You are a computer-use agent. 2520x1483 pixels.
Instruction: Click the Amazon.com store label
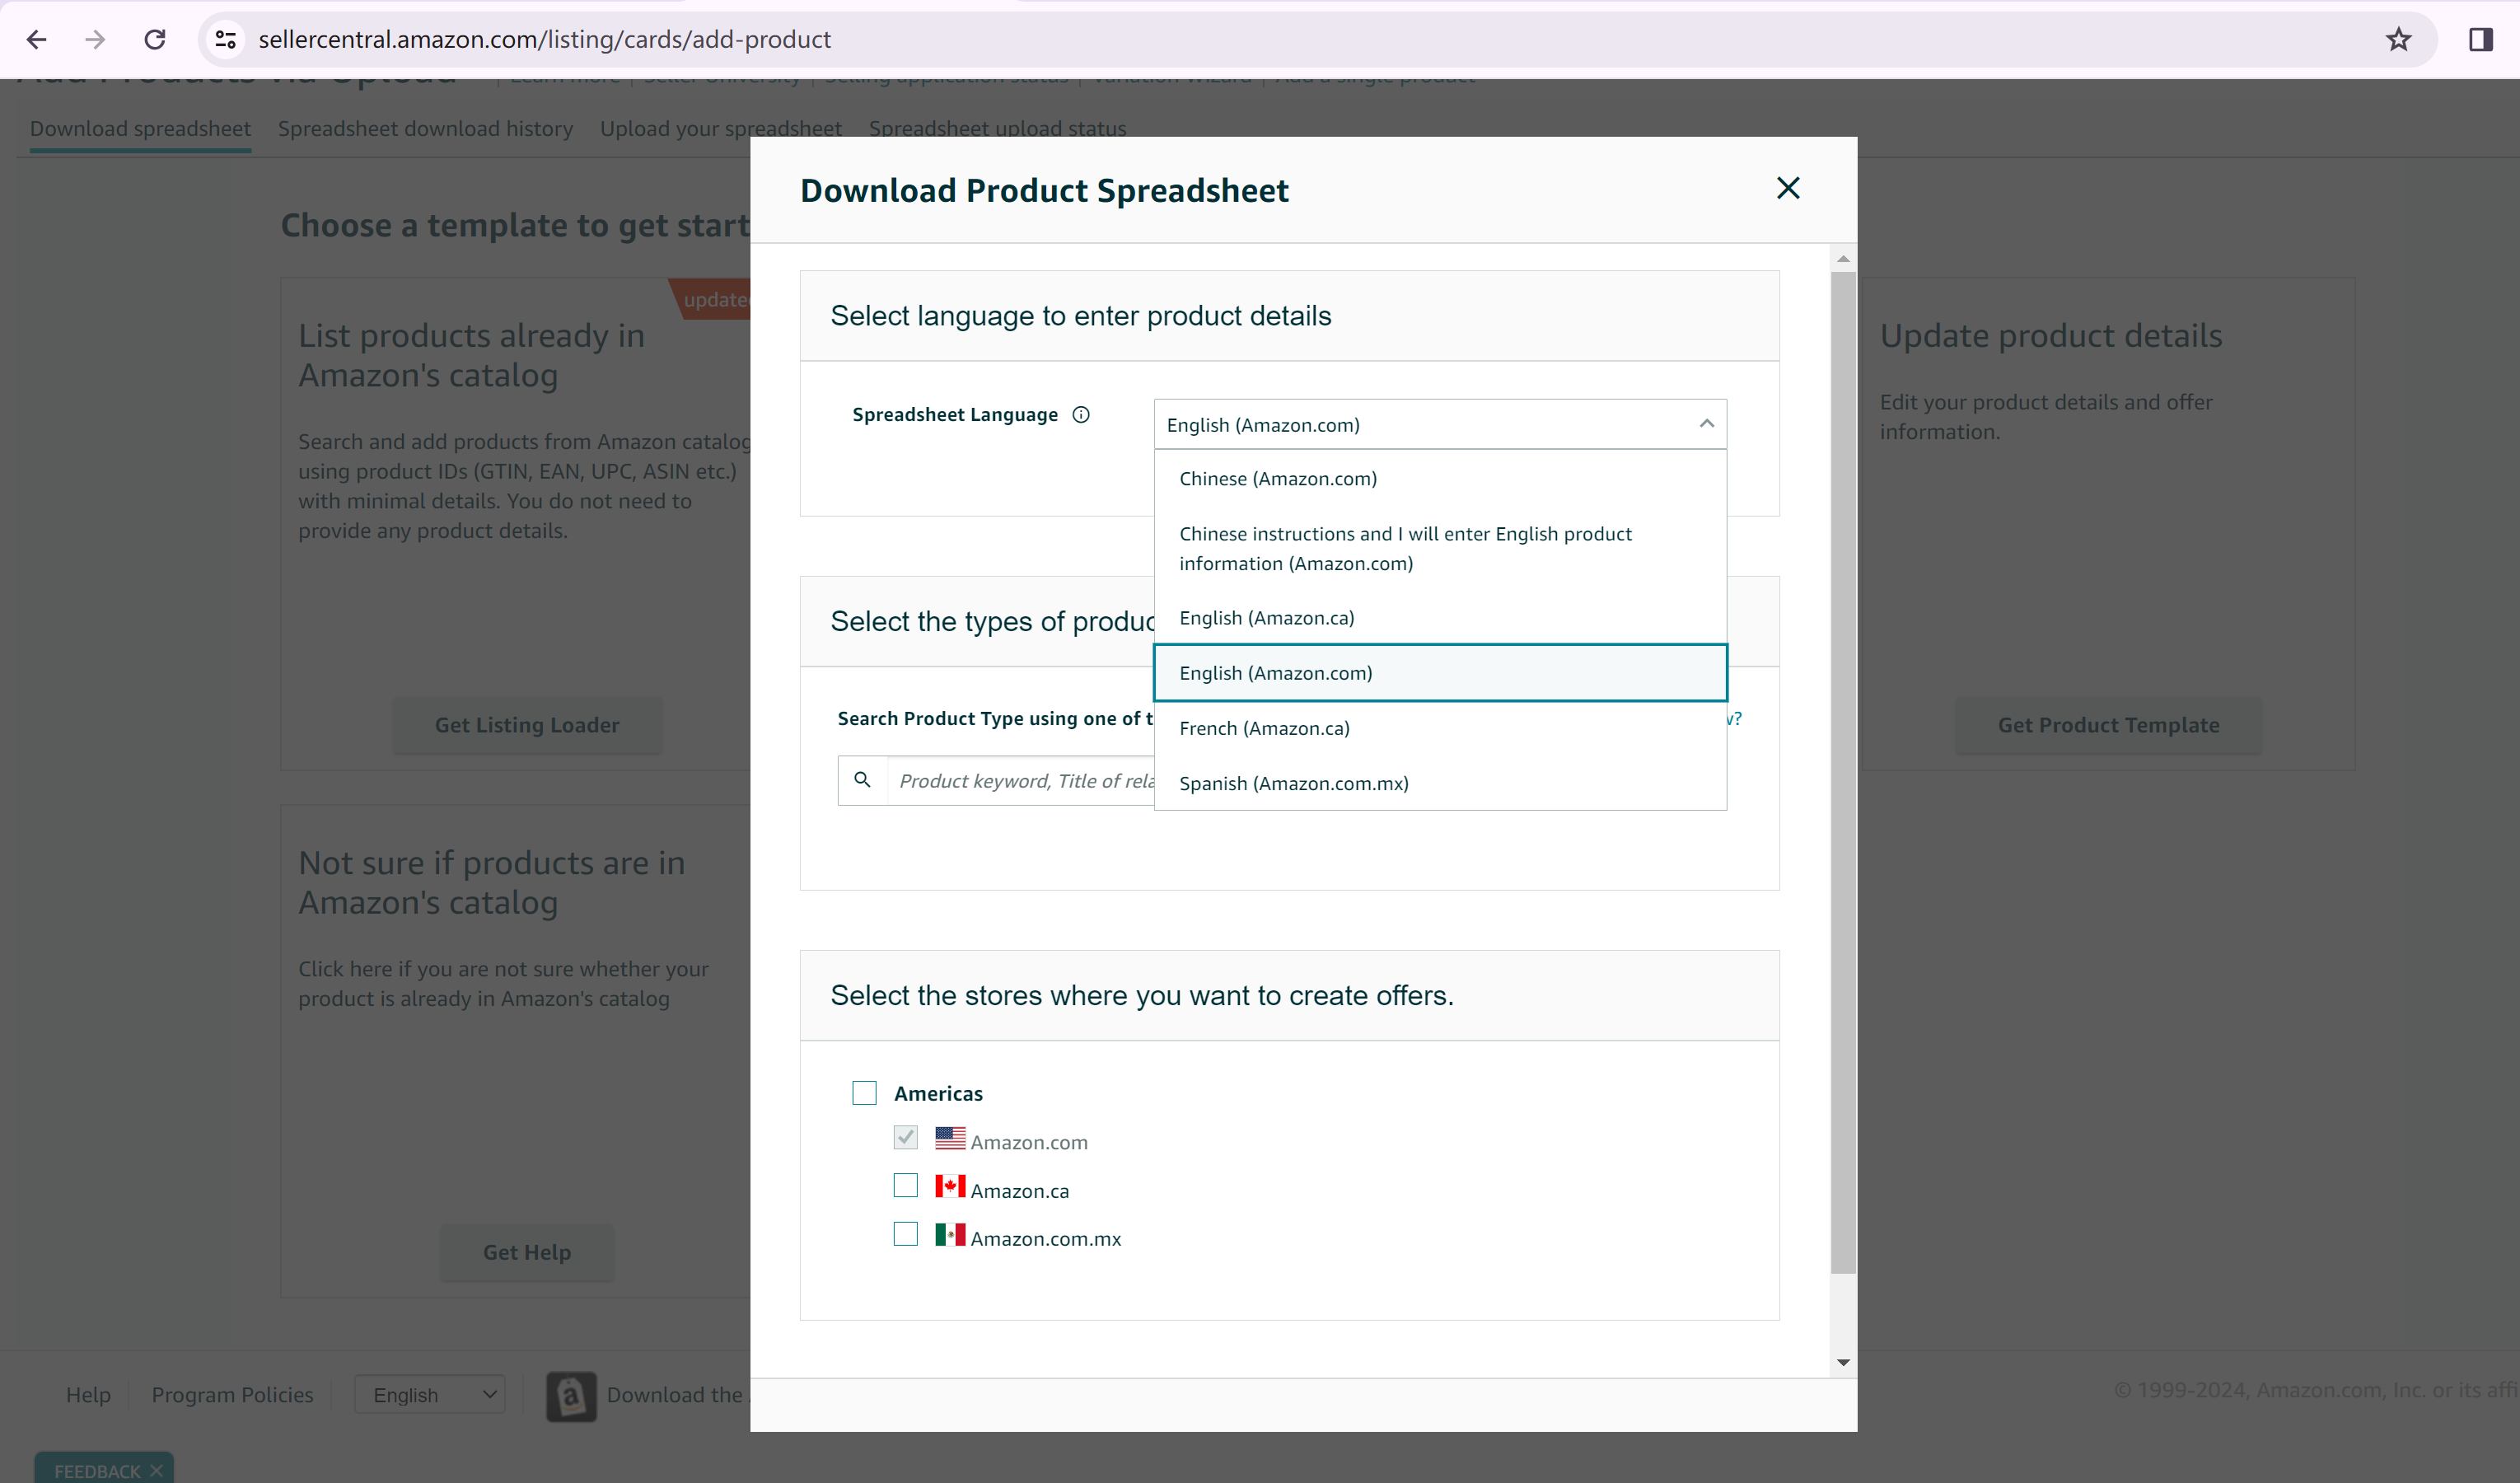click(x=1029, y=1142)
